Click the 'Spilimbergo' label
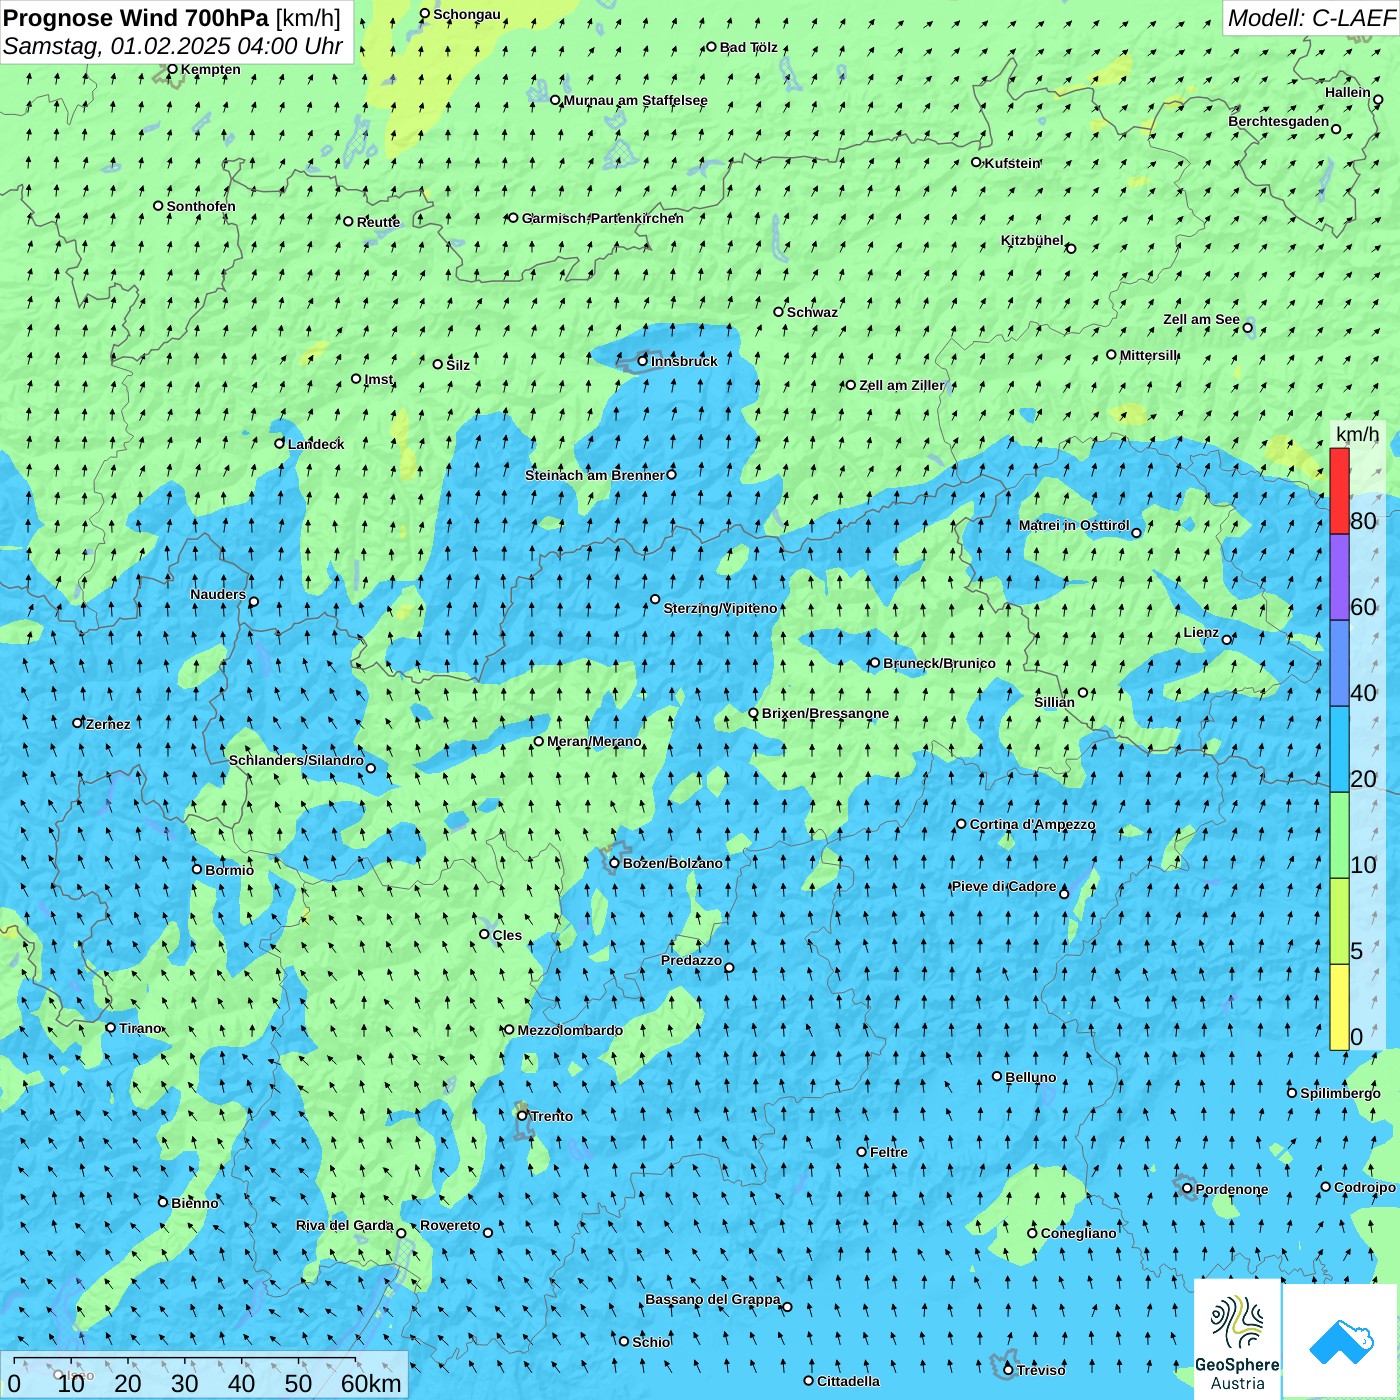Image resolution: width=1400 pixels, height=1400 pixels. coord(1340,1093)
